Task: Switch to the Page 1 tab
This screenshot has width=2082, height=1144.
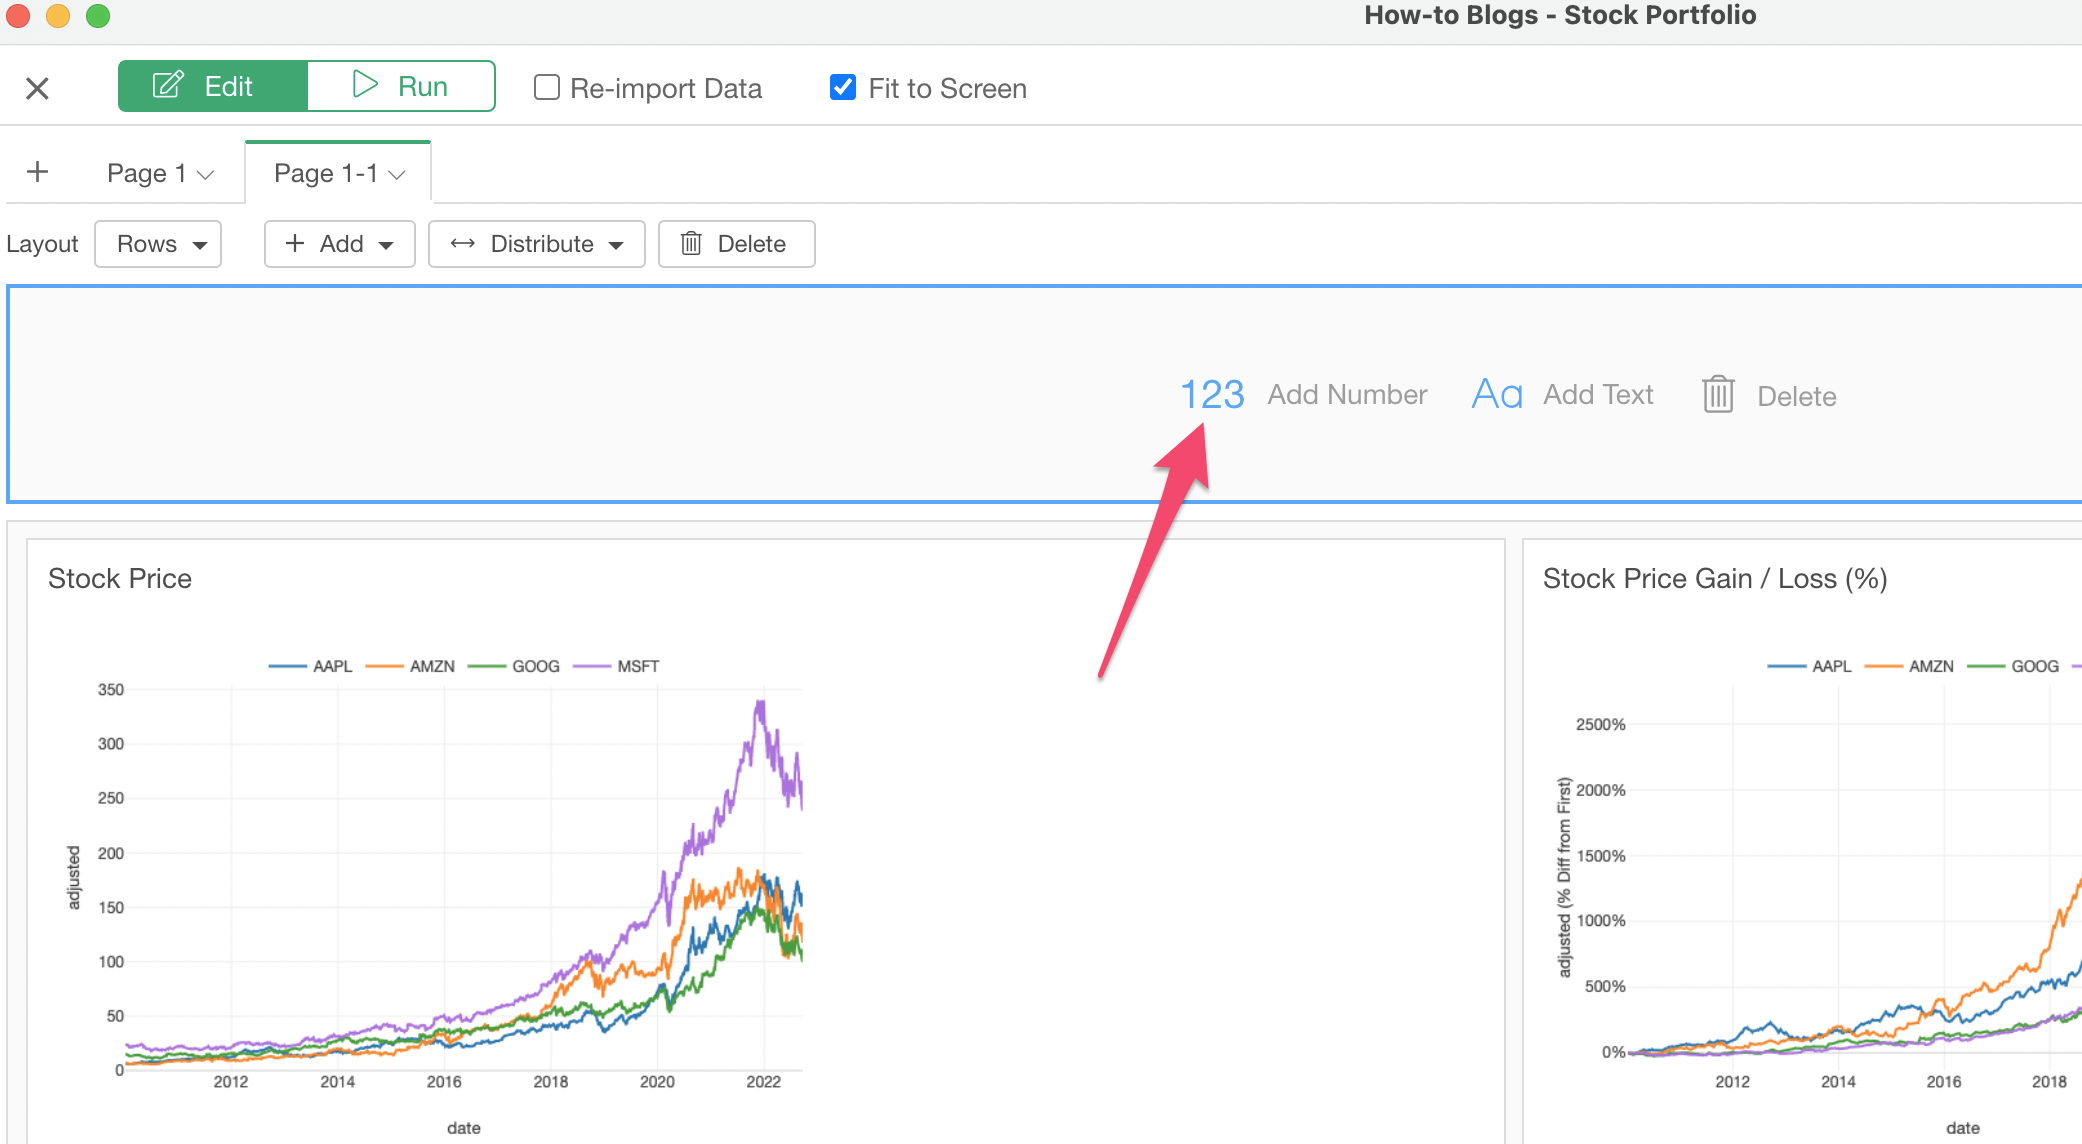Action: click(x=147, y=173)
